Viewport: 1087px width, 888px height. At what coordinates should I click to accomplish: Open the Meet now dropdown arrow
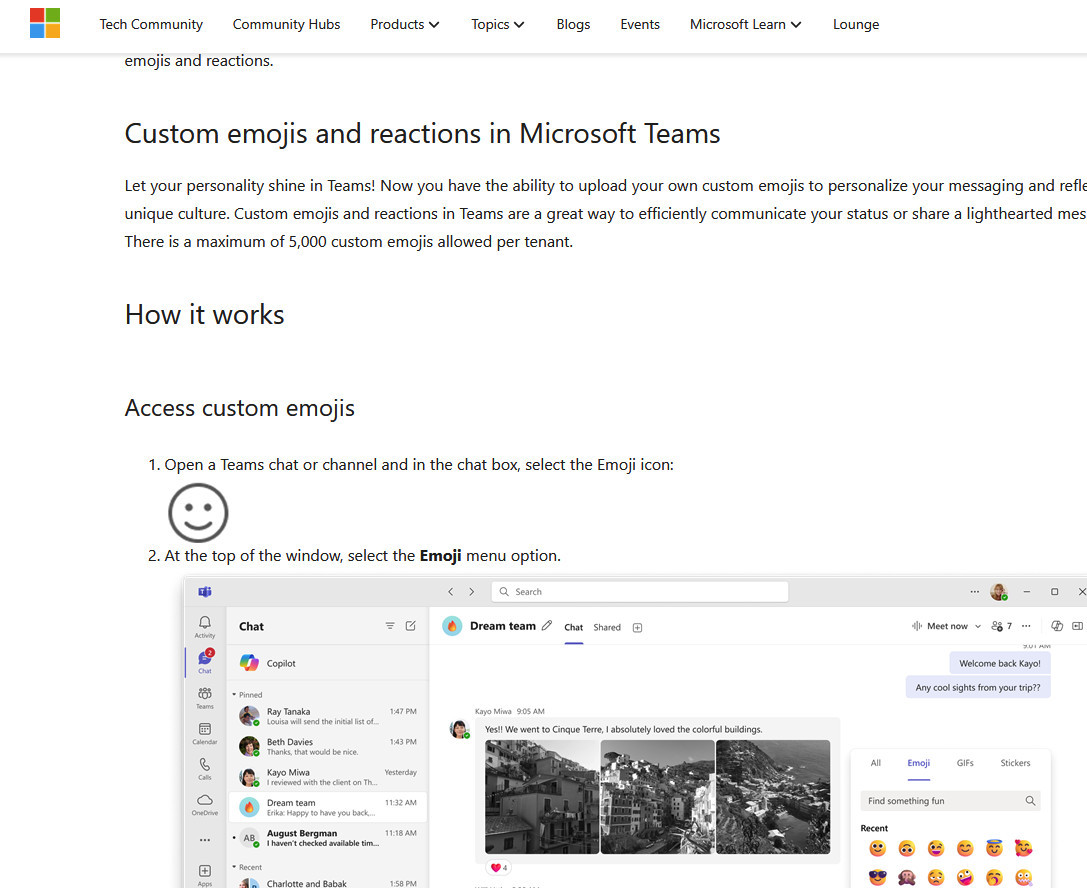pyautogui.click(x=978, y=627)
